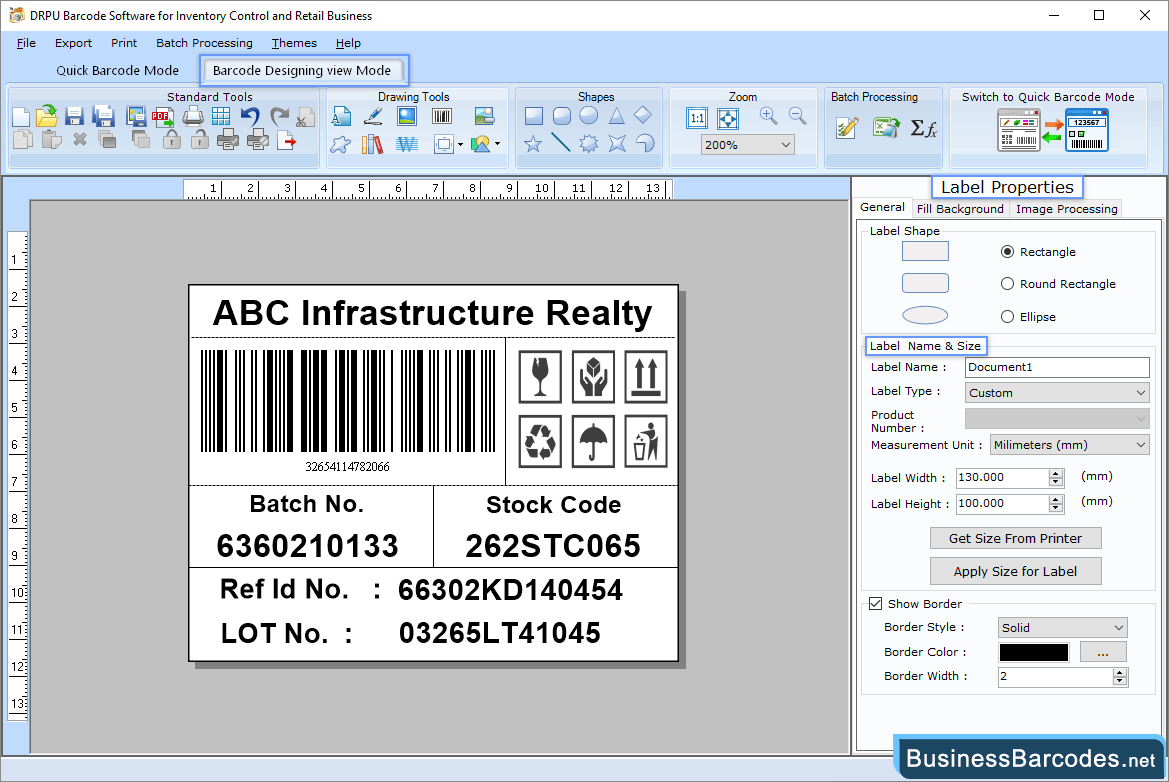The height and width of the screenshot is (782, 1169).
Task: Save the current label
Action: pos(74,116)
